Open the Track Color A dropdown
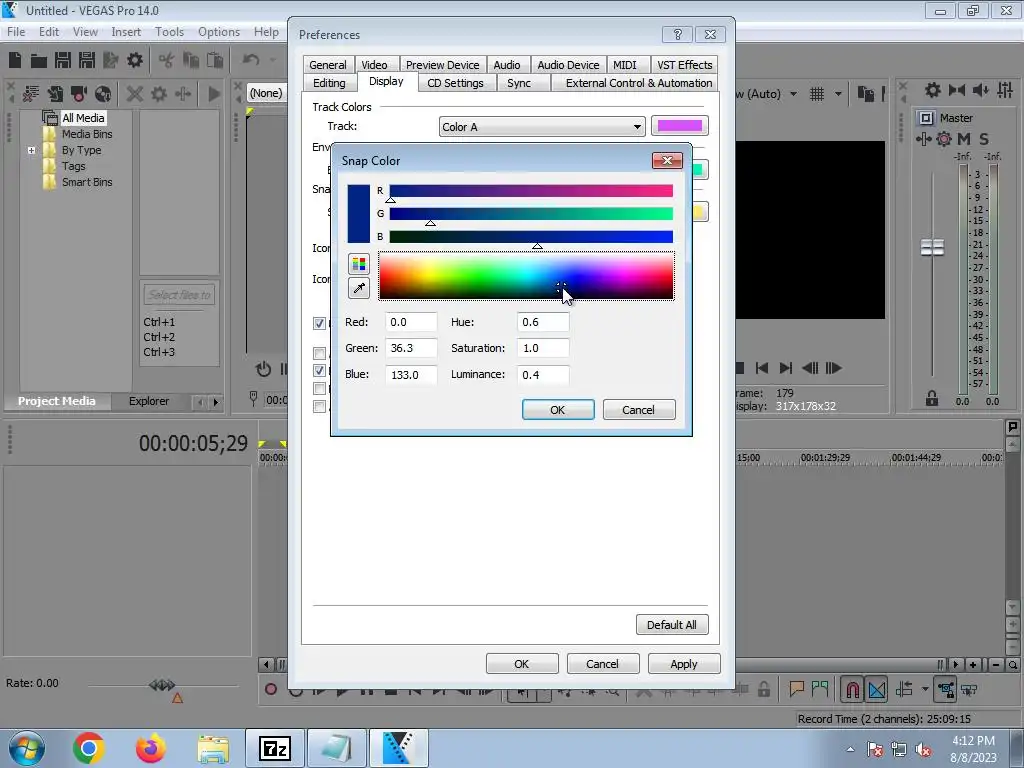1024x768 pixels. [542, 127]
